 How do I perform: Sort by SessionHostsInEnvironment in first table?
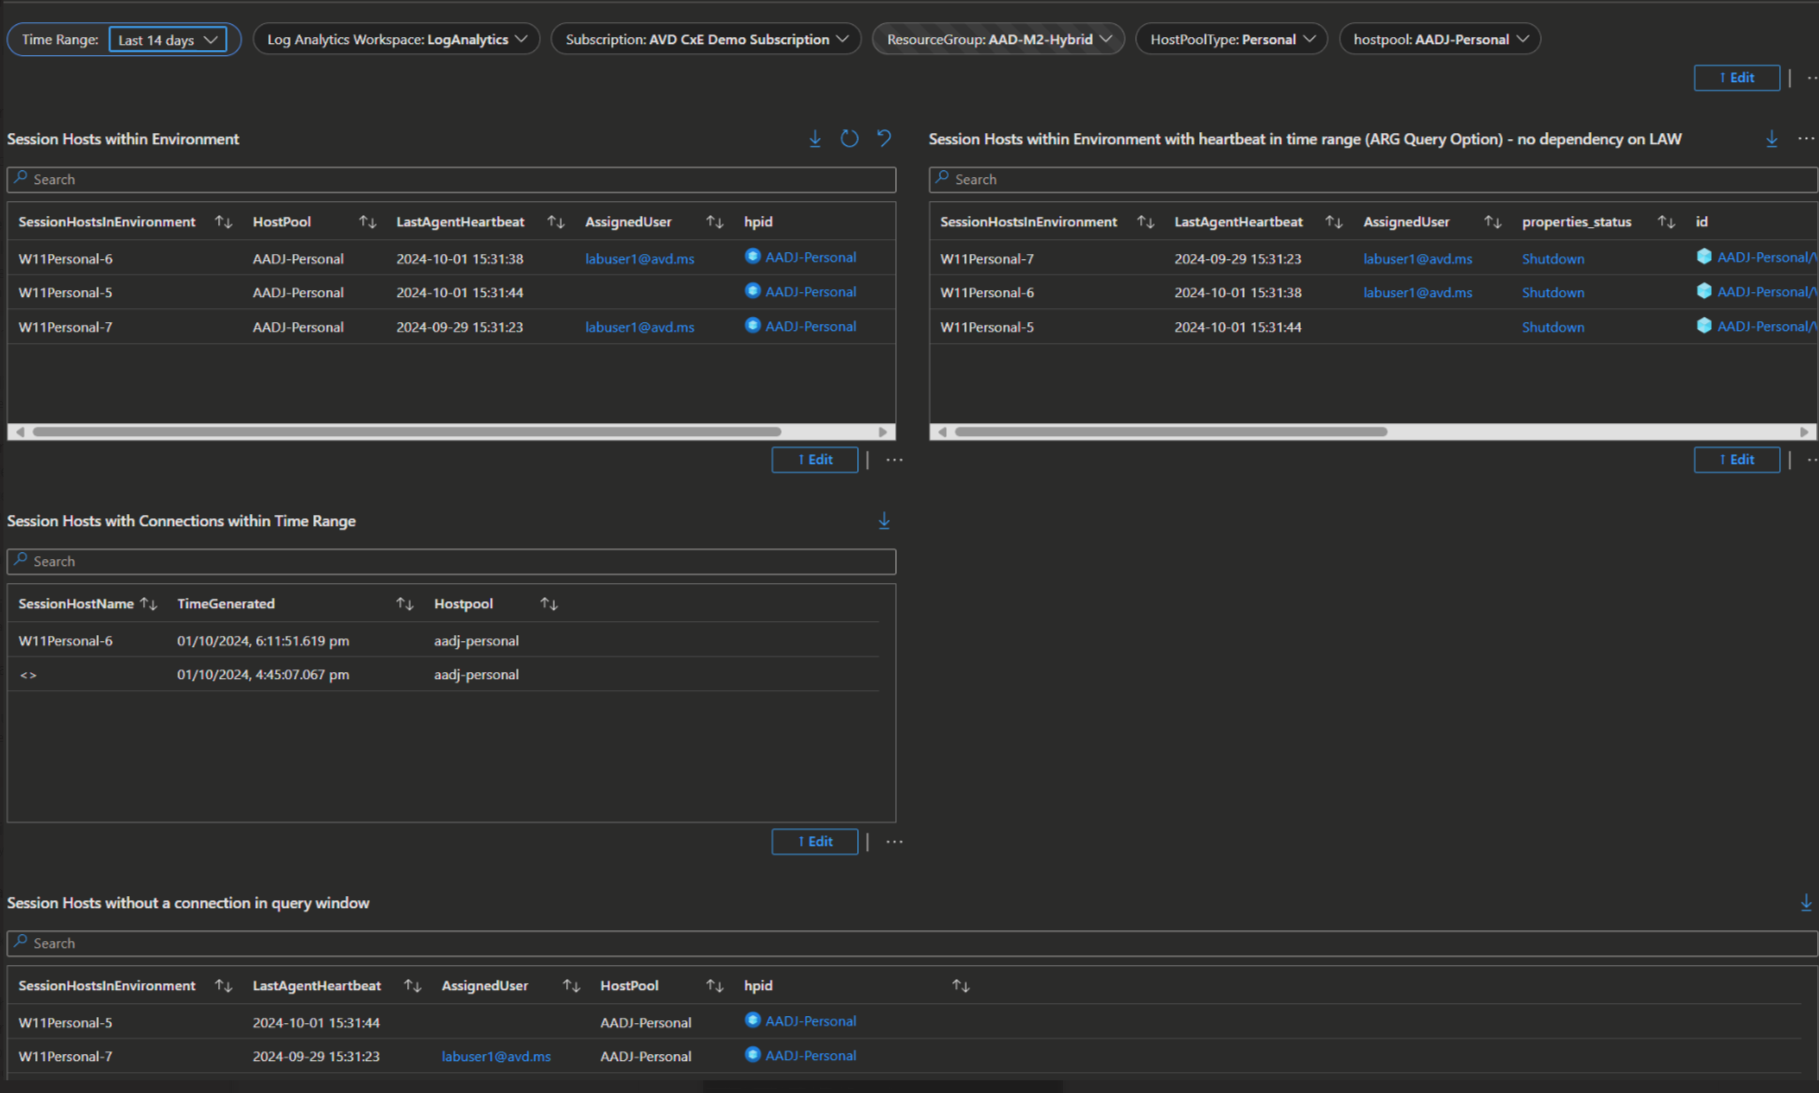[223, 222]
